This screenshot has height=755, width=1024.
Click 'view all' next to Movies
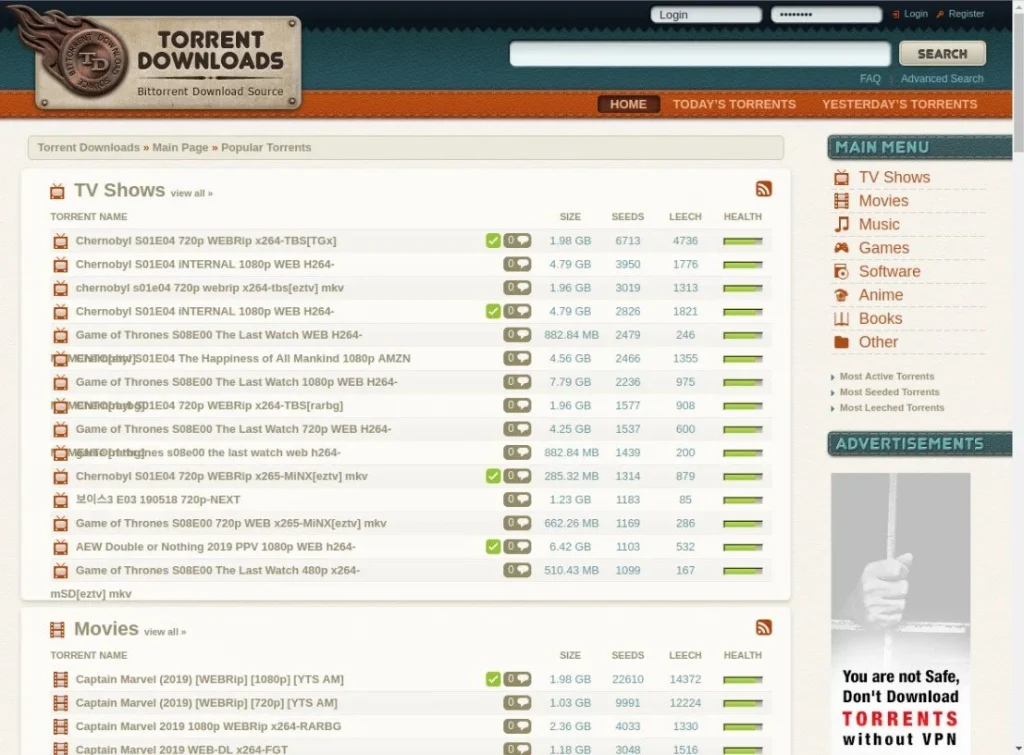point(165,632)
